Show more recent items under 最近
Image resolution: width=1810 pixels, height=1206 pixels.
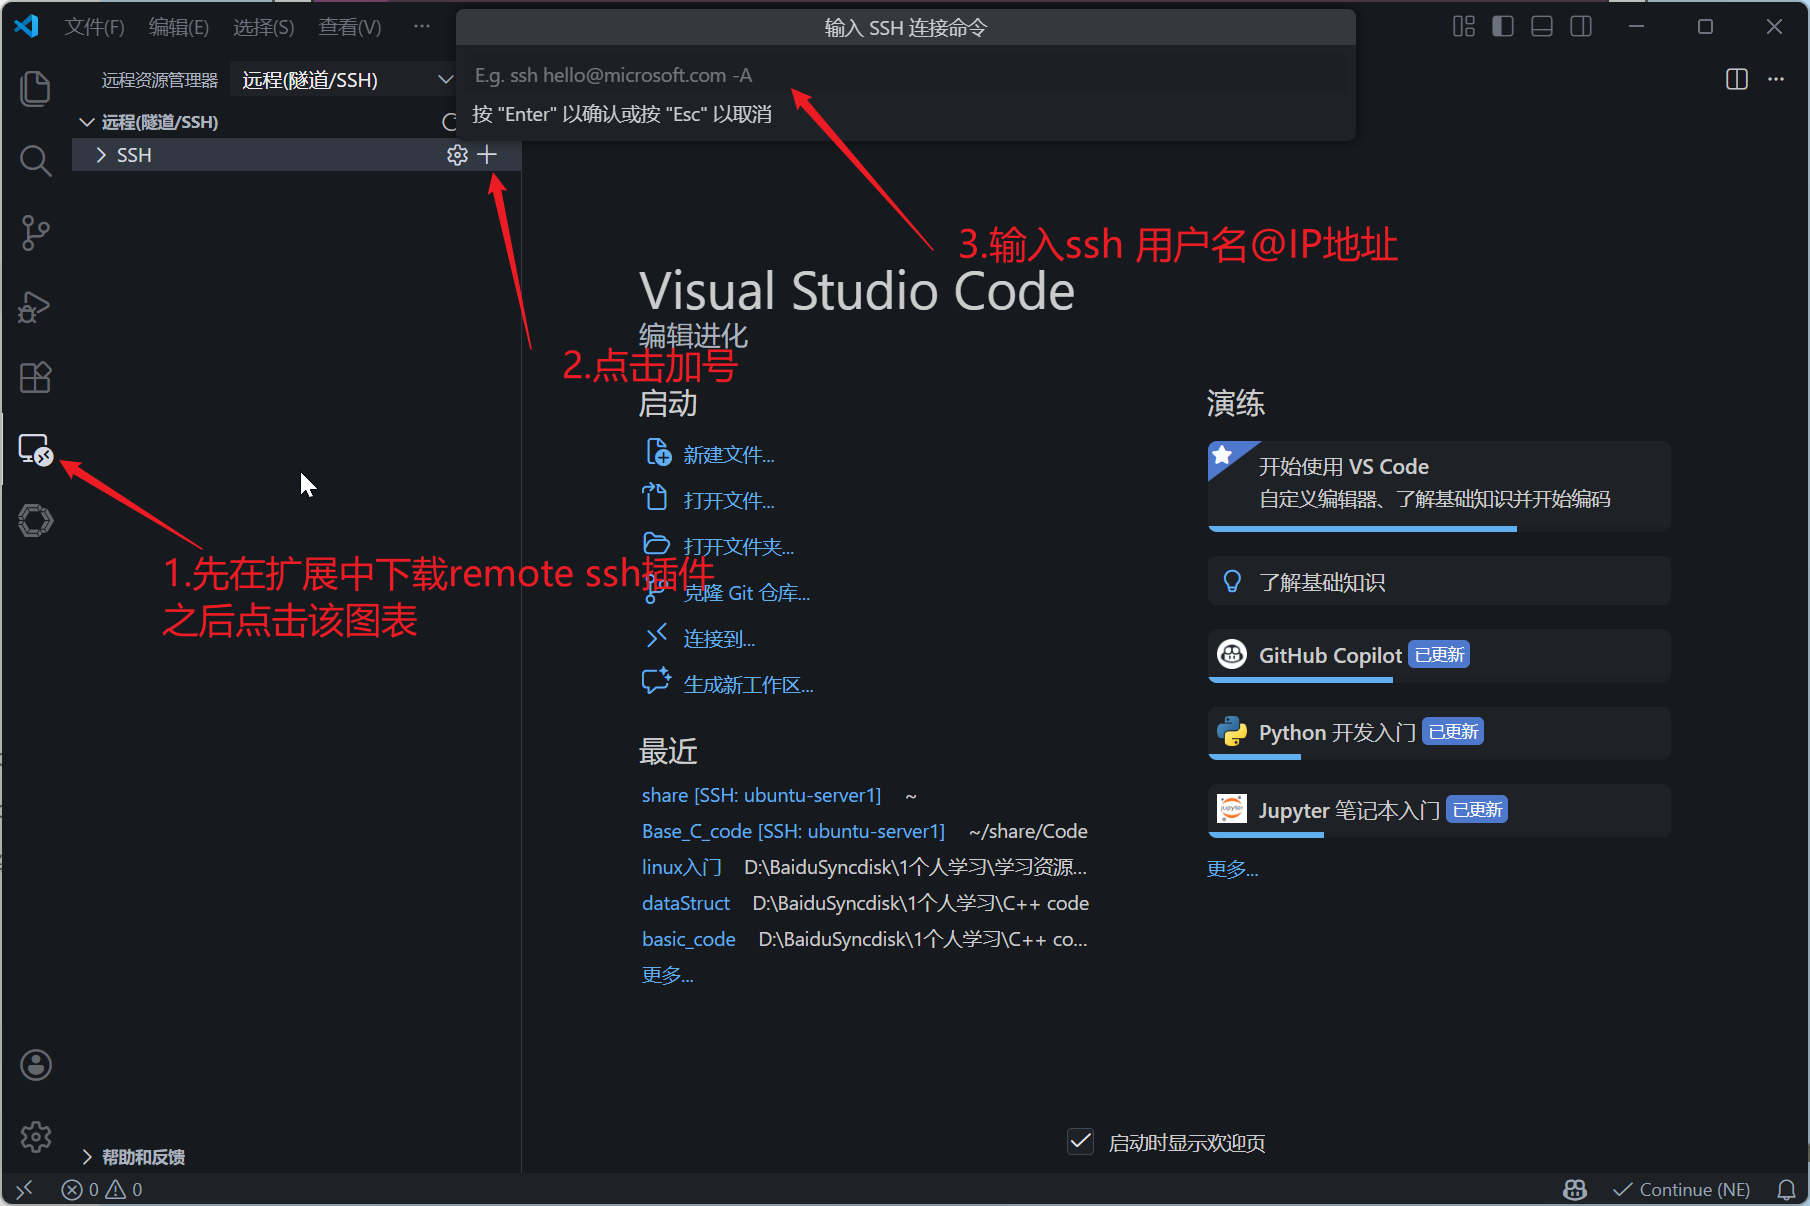coord(668,975)
